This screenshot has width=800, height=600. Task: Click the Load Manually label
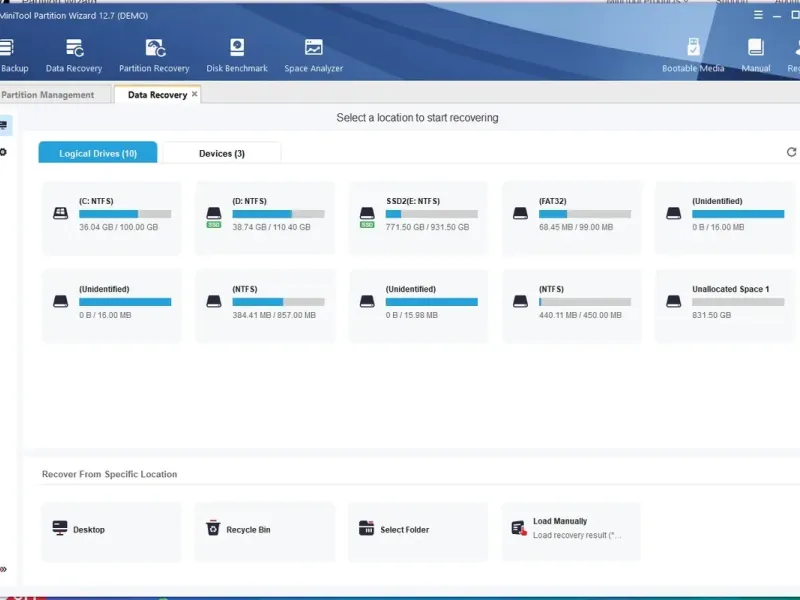click(x=560, y=521)
